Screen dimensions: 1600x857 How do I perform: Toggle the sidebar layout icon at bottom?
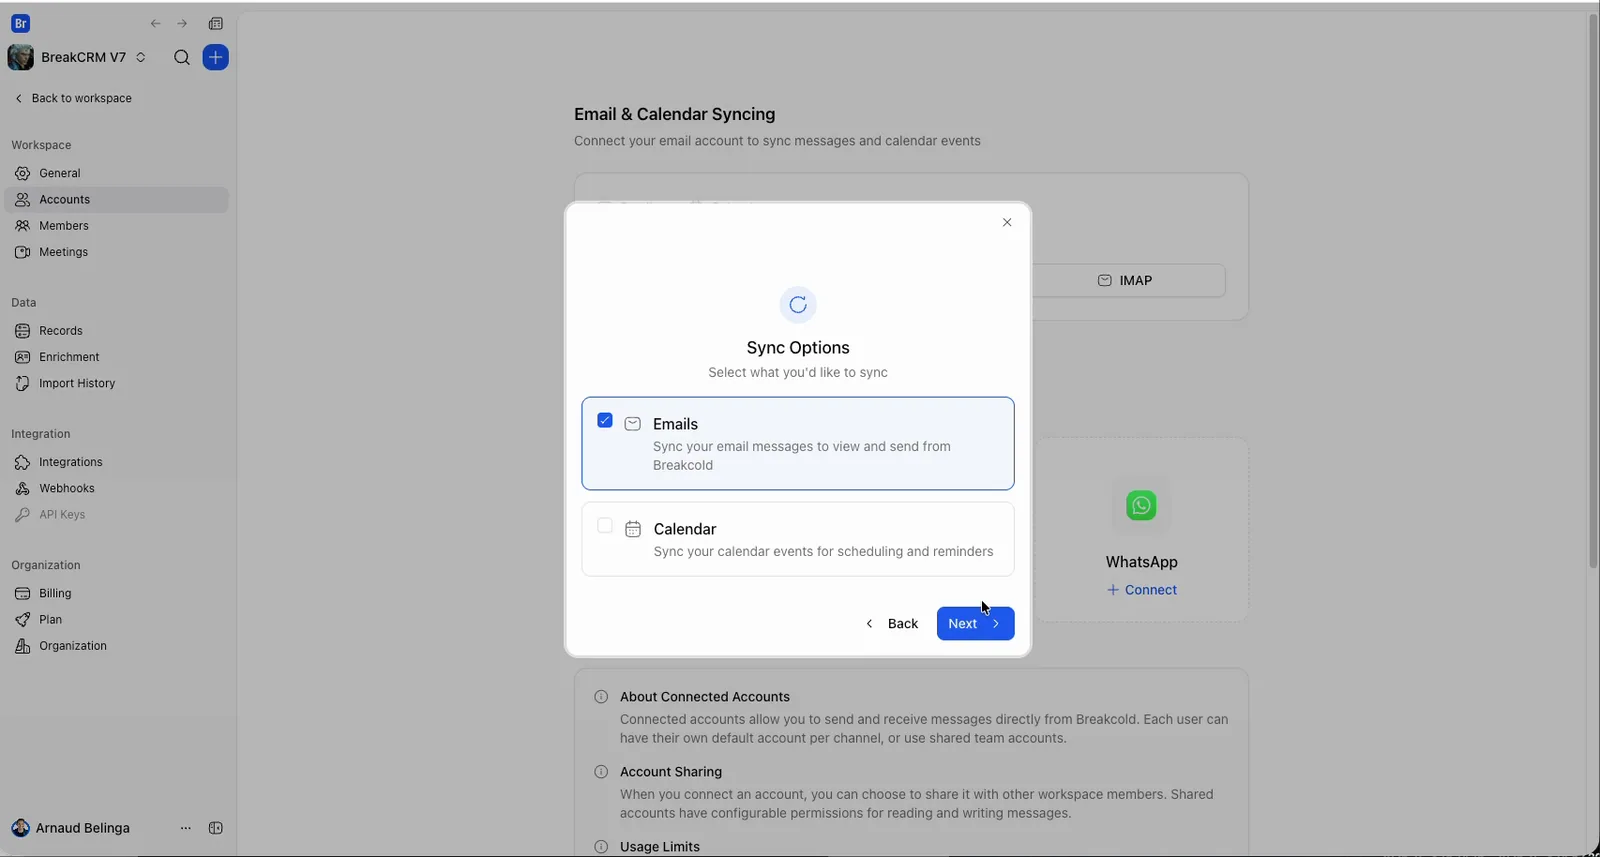pos(216,828)
